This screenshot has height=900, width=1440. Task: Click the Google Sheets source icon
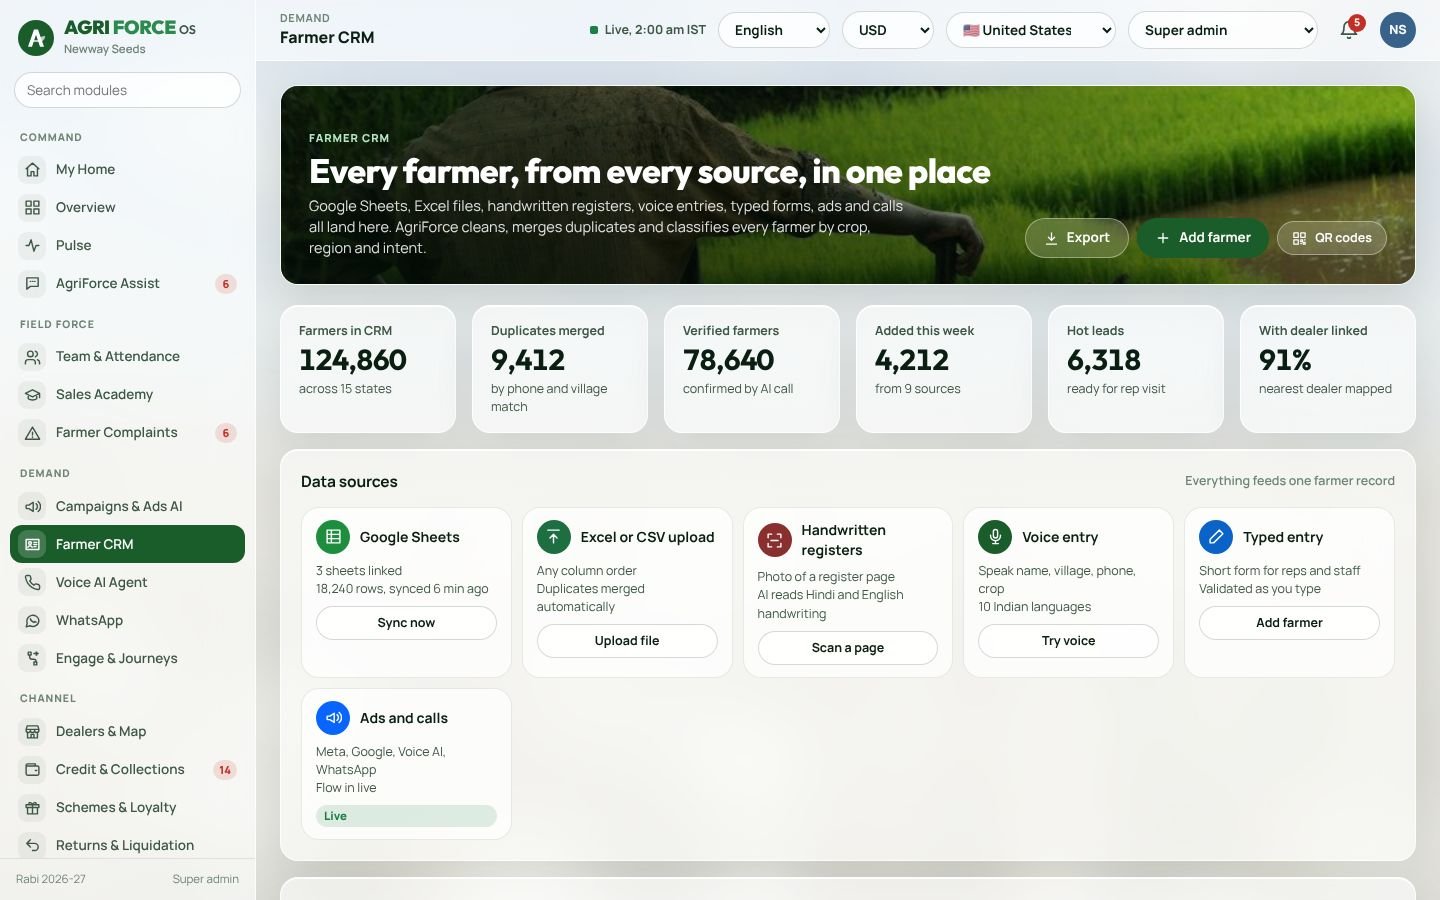coord(333,537)
